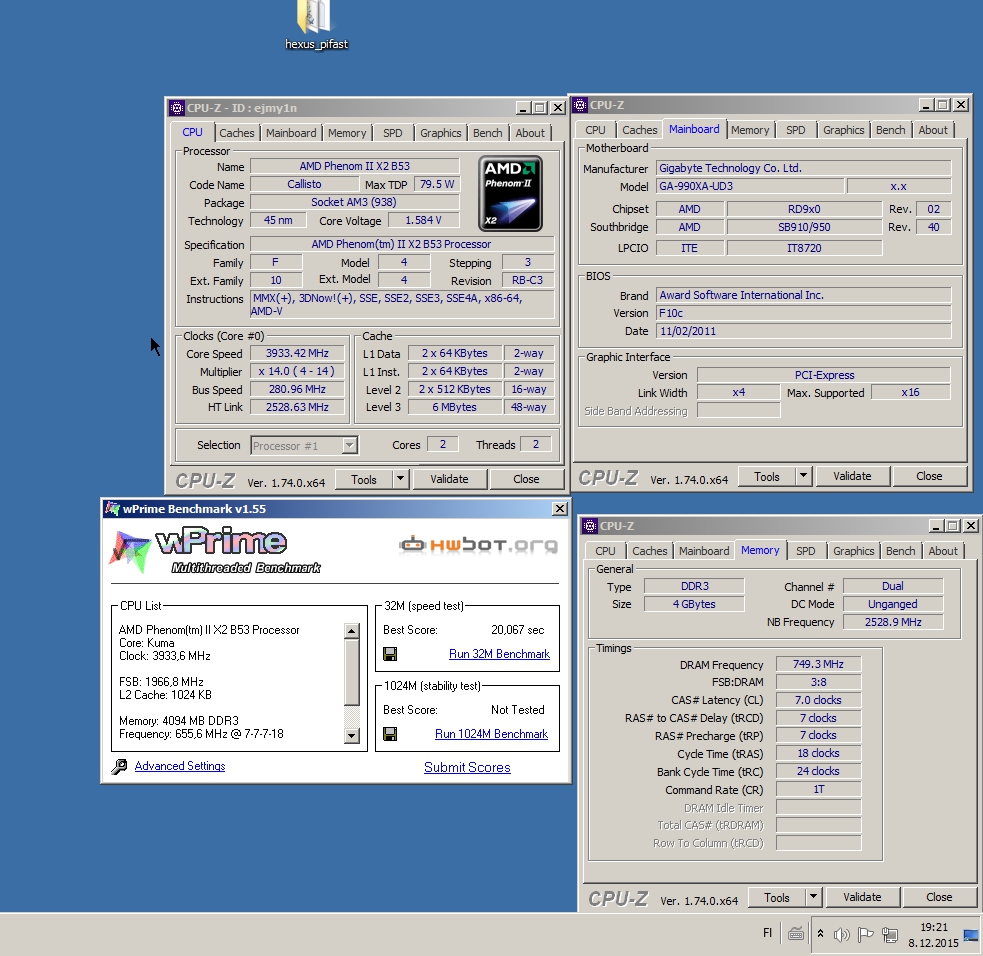This screenshot has height=956, width=983.
Task: Open Tools dropdown arrow in Mainboard window
Action: pyautogui.click(x=804, y=476)
